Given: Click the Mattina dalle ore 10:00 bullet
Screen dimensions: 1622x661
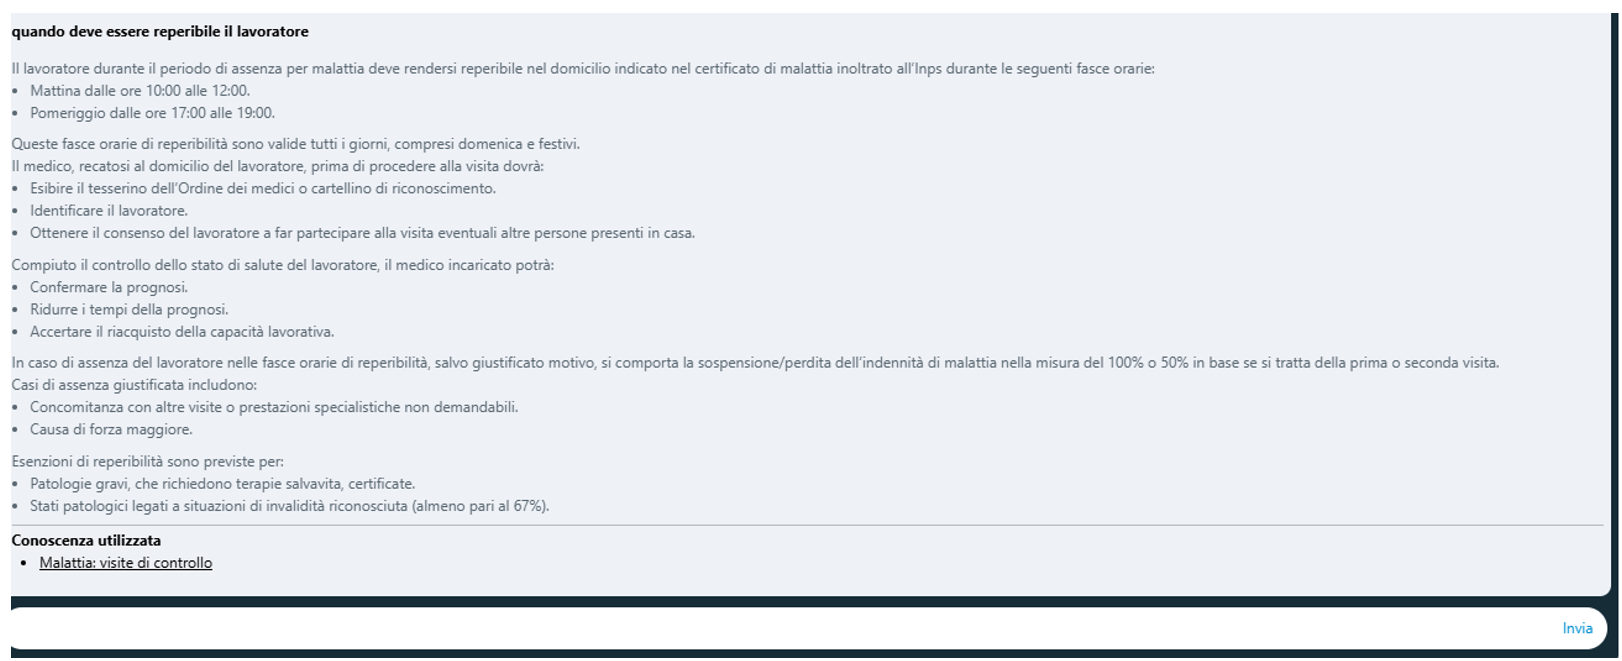Looking at the screenshot, I should click(x=140, y=91).
